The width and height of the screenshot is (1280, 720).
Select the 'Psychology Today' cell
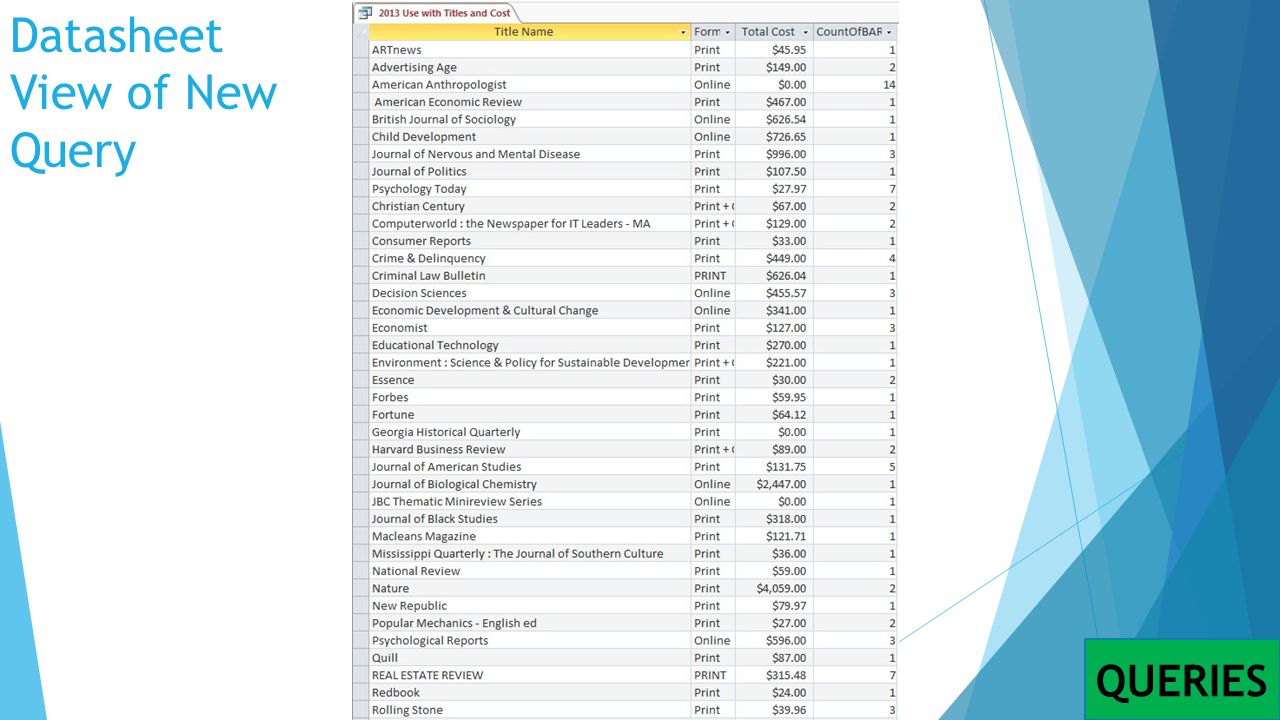coord(529,189)
